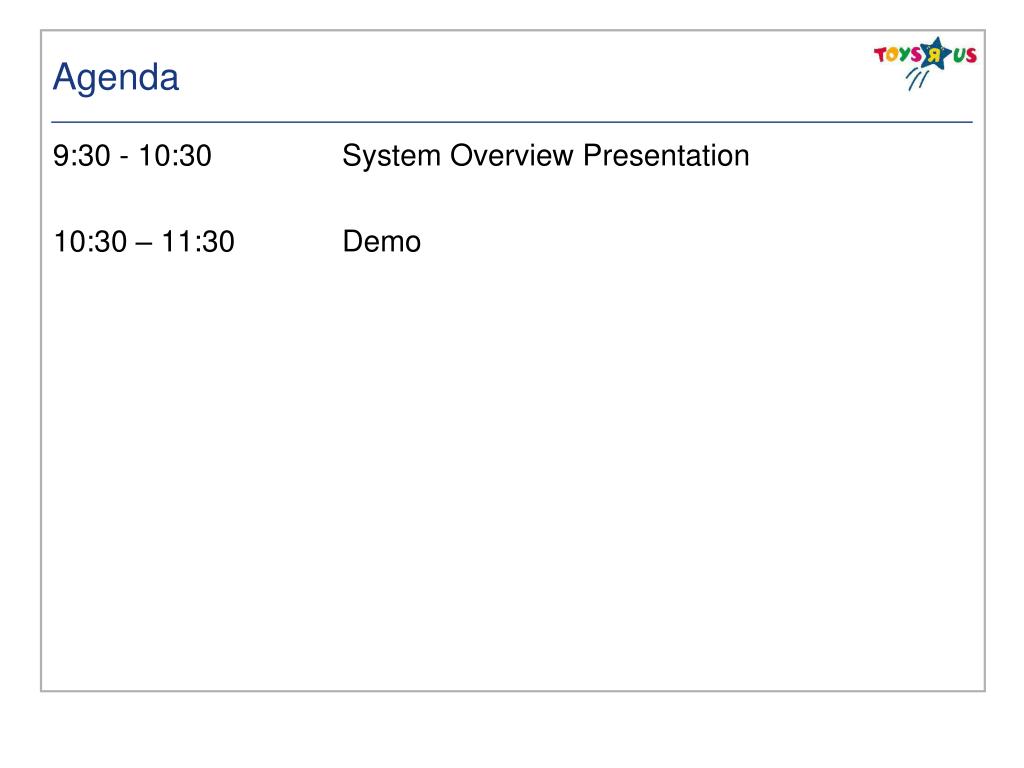Select the blue divider line under the title
Screen dimensions: 1024x768
click(512, 122)
